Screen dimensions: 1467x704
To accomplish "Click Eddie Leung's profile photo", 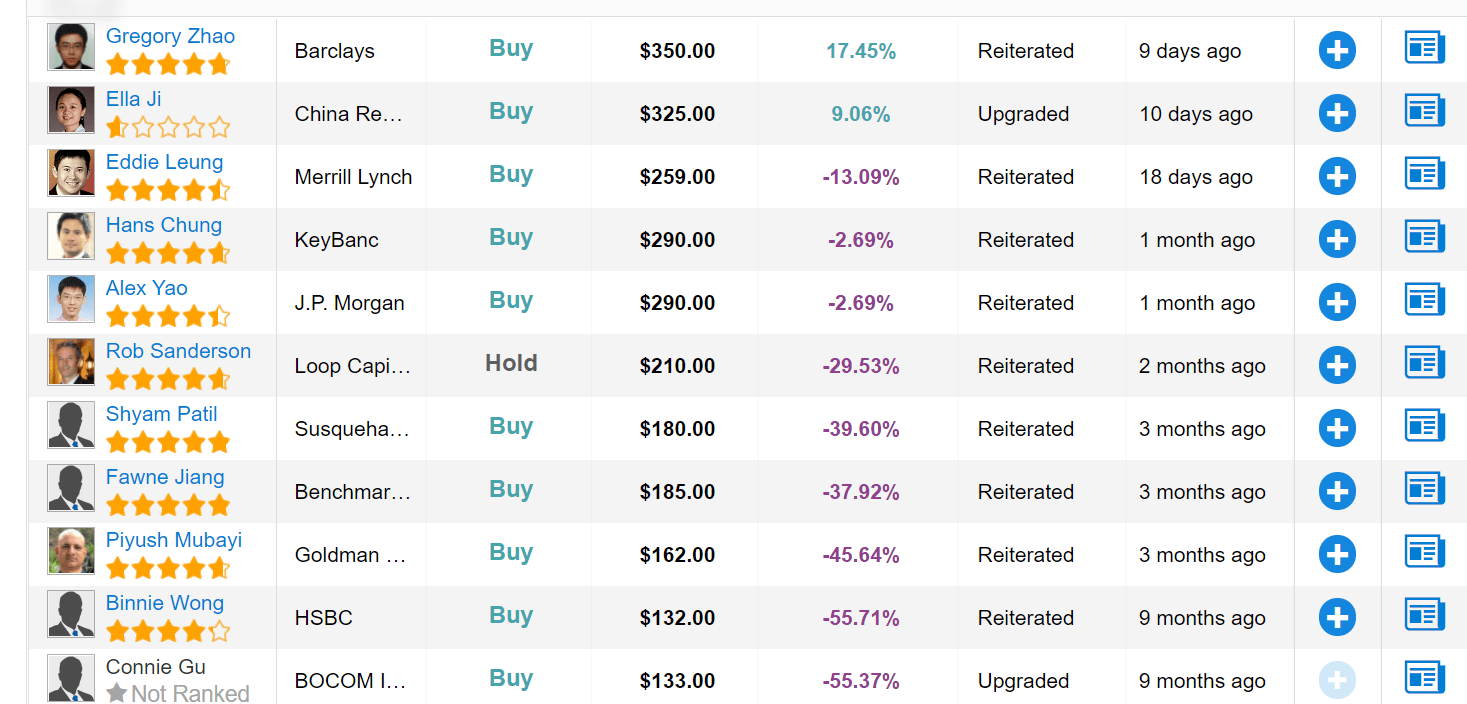I will 71,173.
